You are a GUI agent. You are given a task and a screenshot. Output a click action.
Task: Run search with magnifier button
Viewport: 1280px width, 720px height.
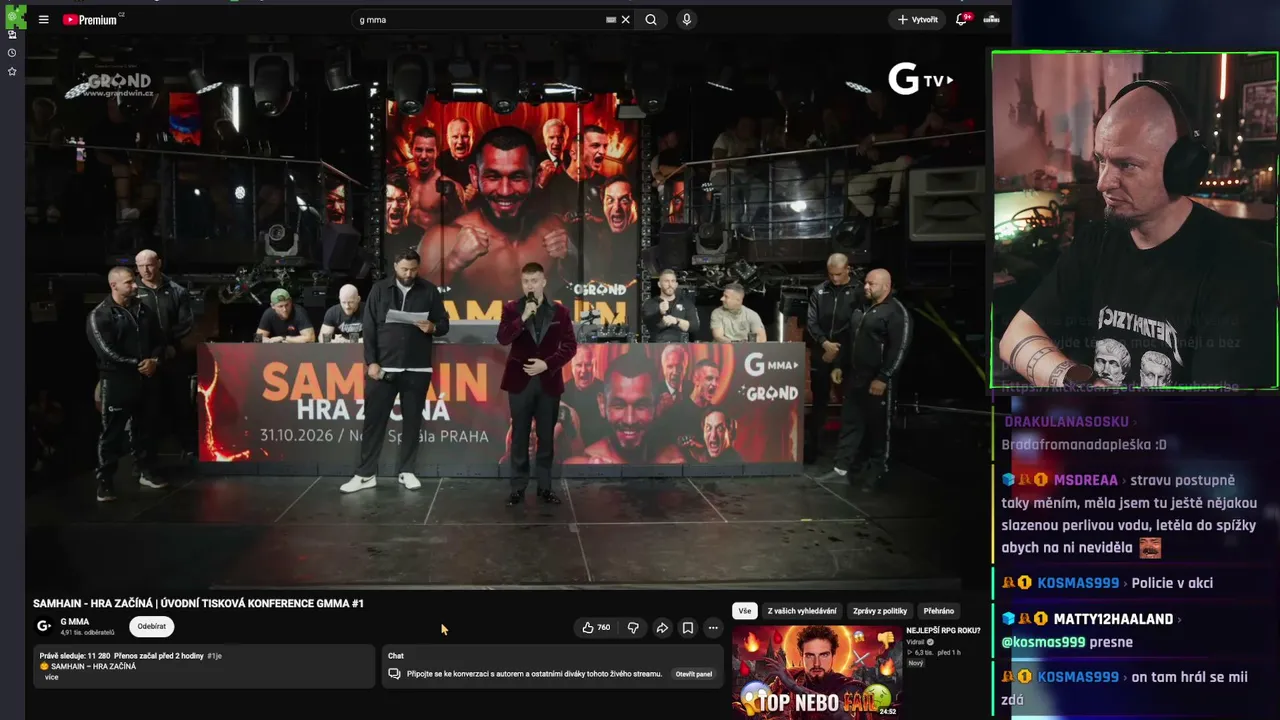(651, 20)
